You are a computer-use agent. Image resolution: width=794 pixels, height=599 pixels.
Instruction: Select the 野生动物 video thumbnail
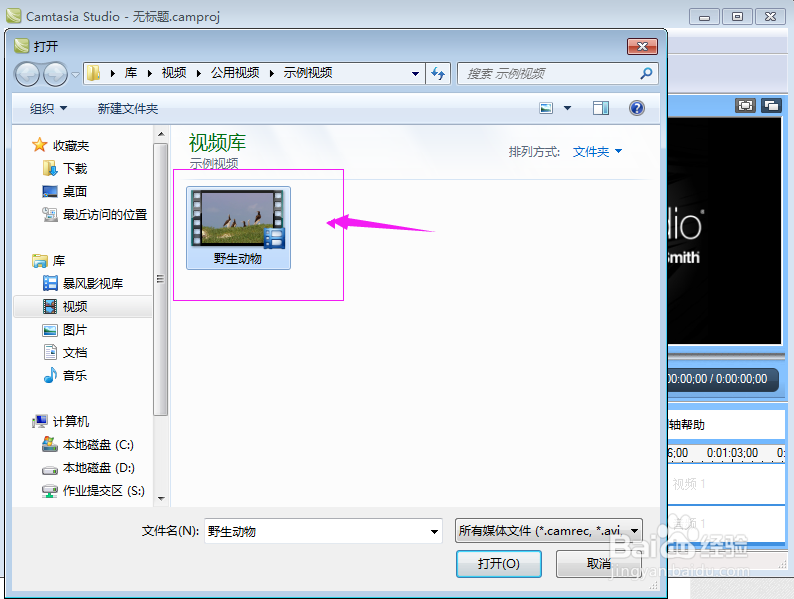pos(239,228)
